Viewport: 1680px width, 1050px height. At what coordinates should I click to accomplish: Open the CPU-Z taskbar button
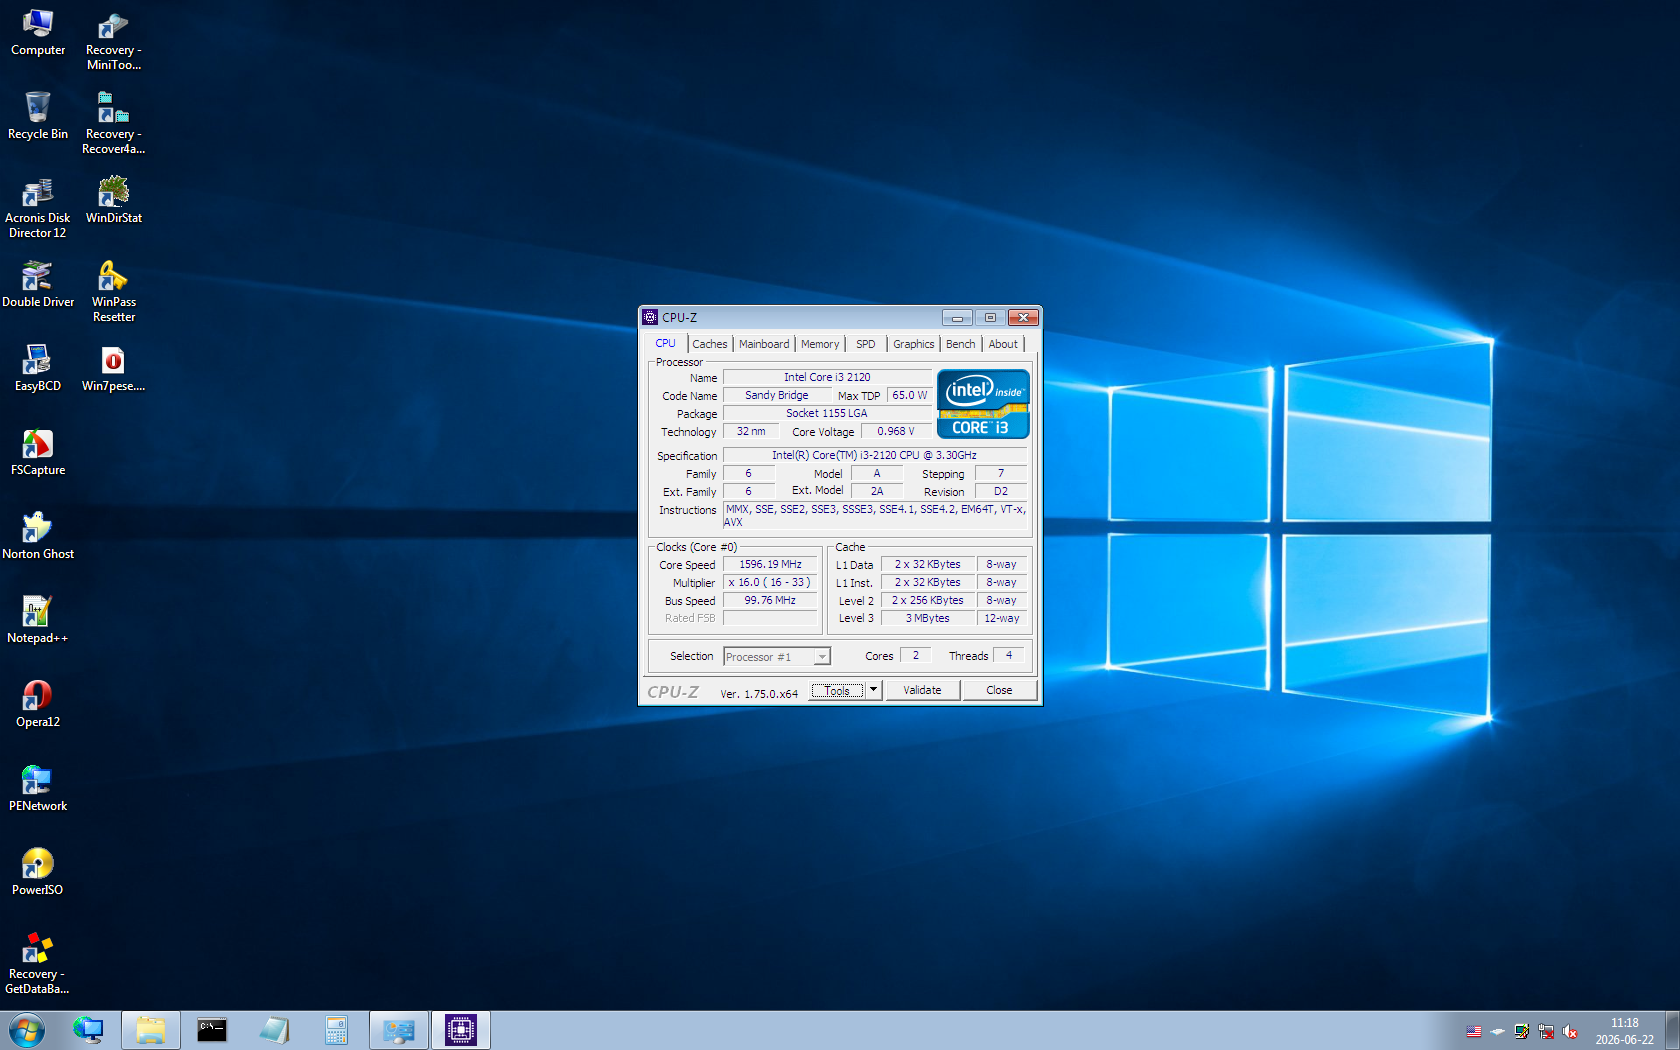tap(461, 1030)
